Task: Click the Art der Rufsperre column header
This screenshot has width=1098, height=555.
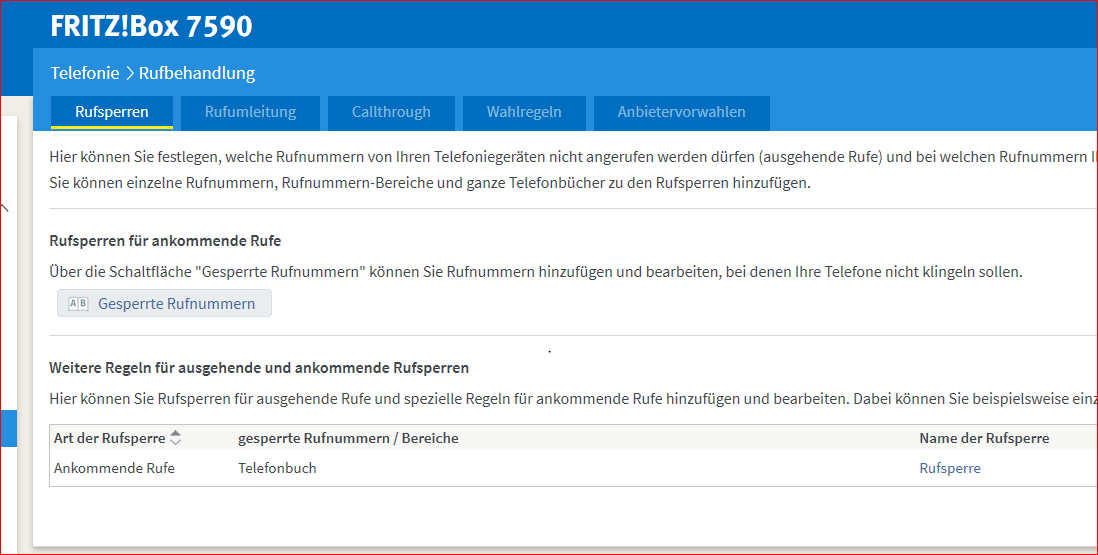Action: point(109,438)
